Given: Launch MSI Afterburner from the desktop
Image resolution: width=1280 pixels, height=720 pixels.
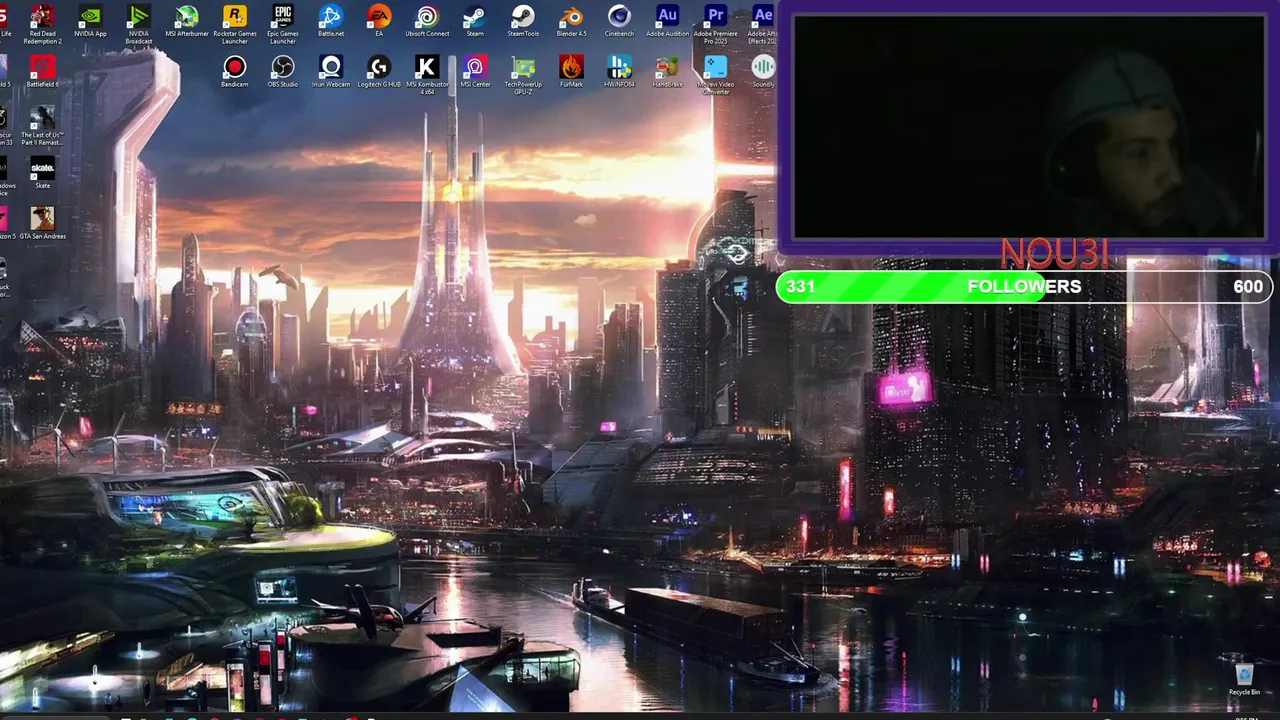Looking at the screenshot, I should (186, 22).
